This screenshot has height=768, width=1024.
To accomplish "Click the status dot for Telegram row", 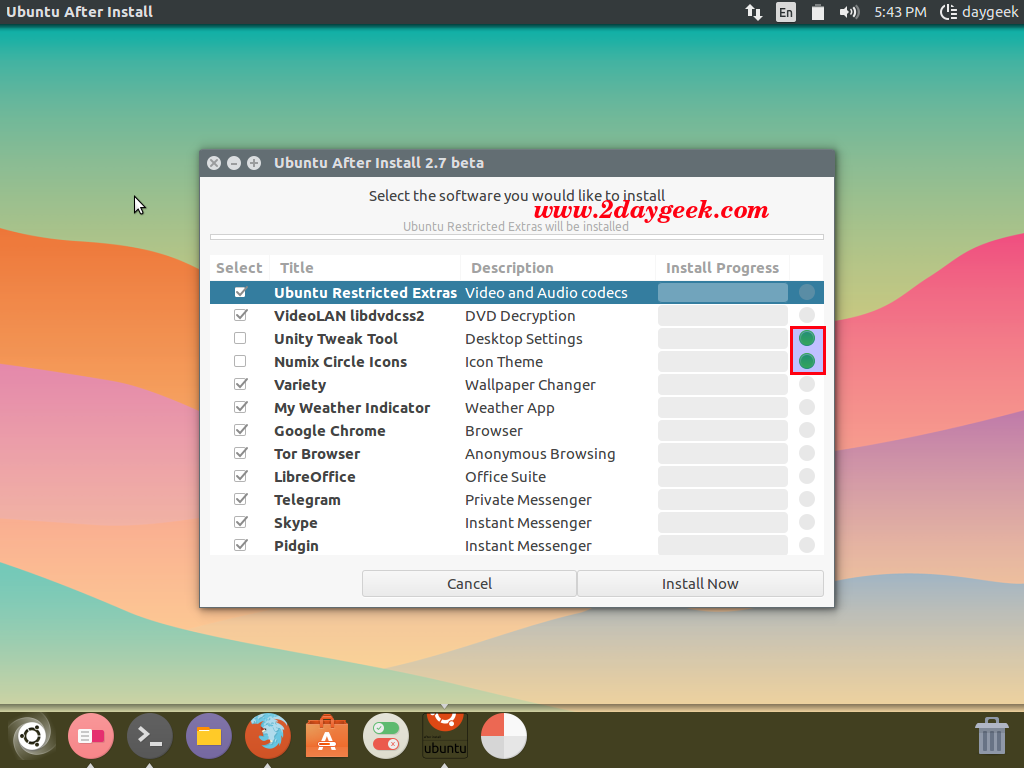I will click(x=807, y=499).
